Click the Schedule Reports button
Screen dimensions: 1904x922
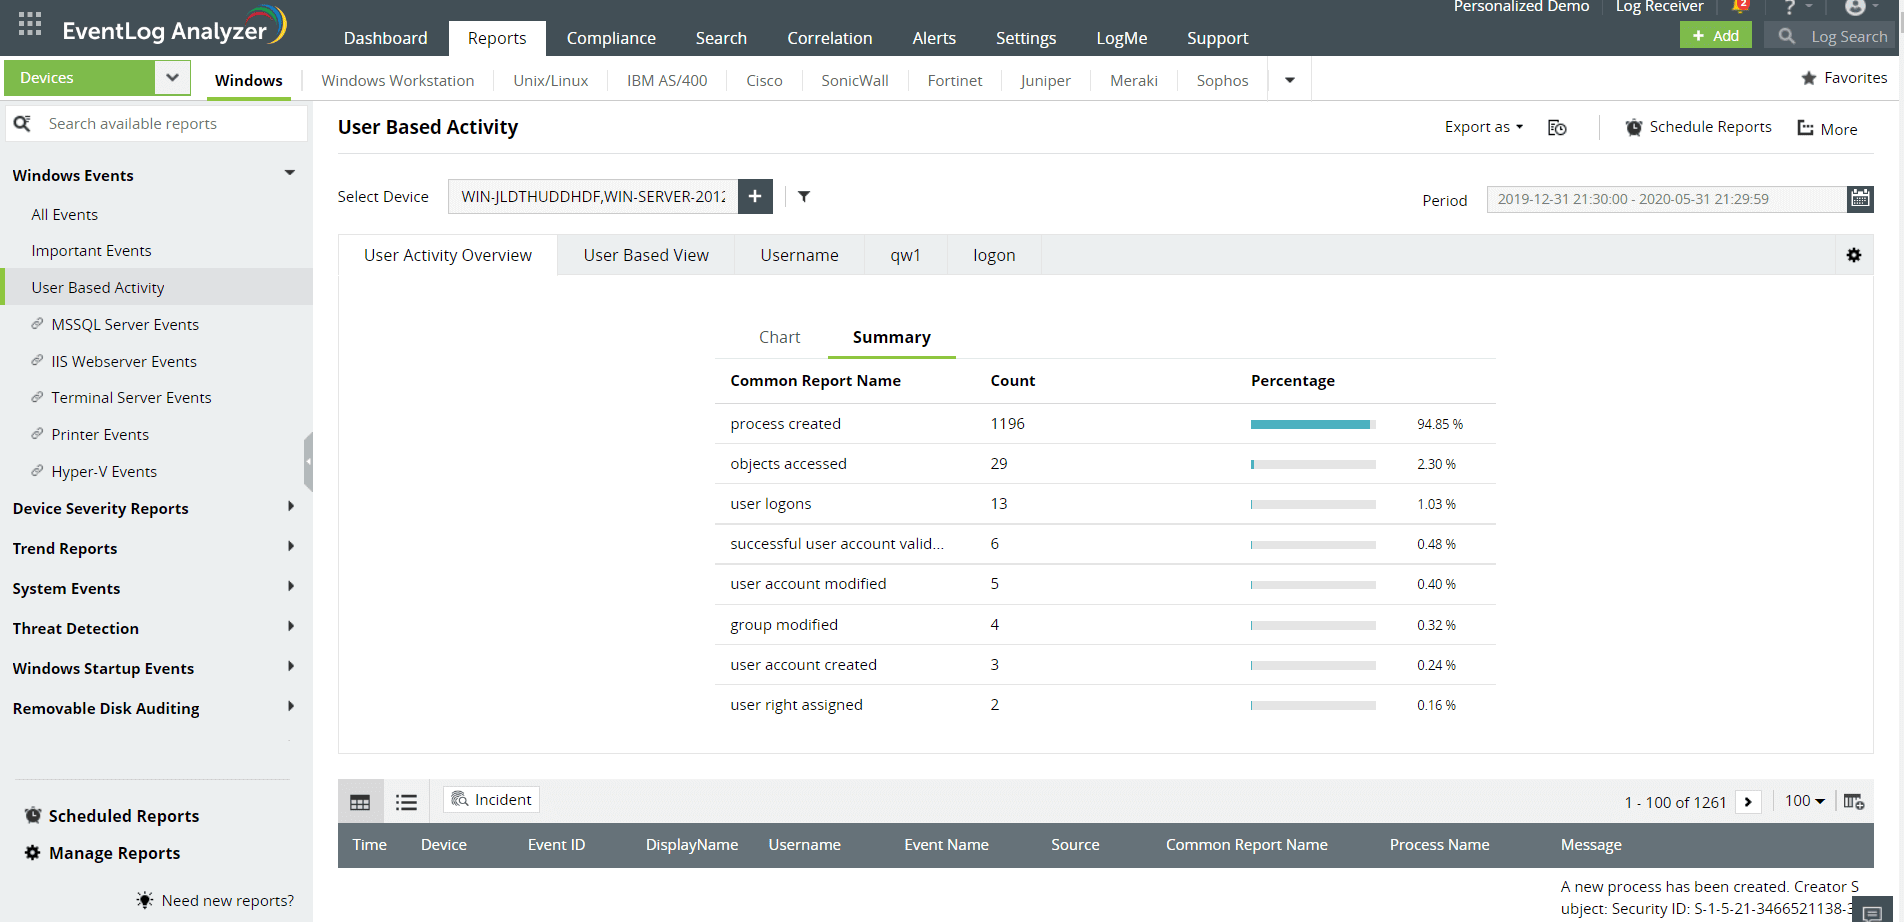pyautogui.click(x=1699, y=127)
